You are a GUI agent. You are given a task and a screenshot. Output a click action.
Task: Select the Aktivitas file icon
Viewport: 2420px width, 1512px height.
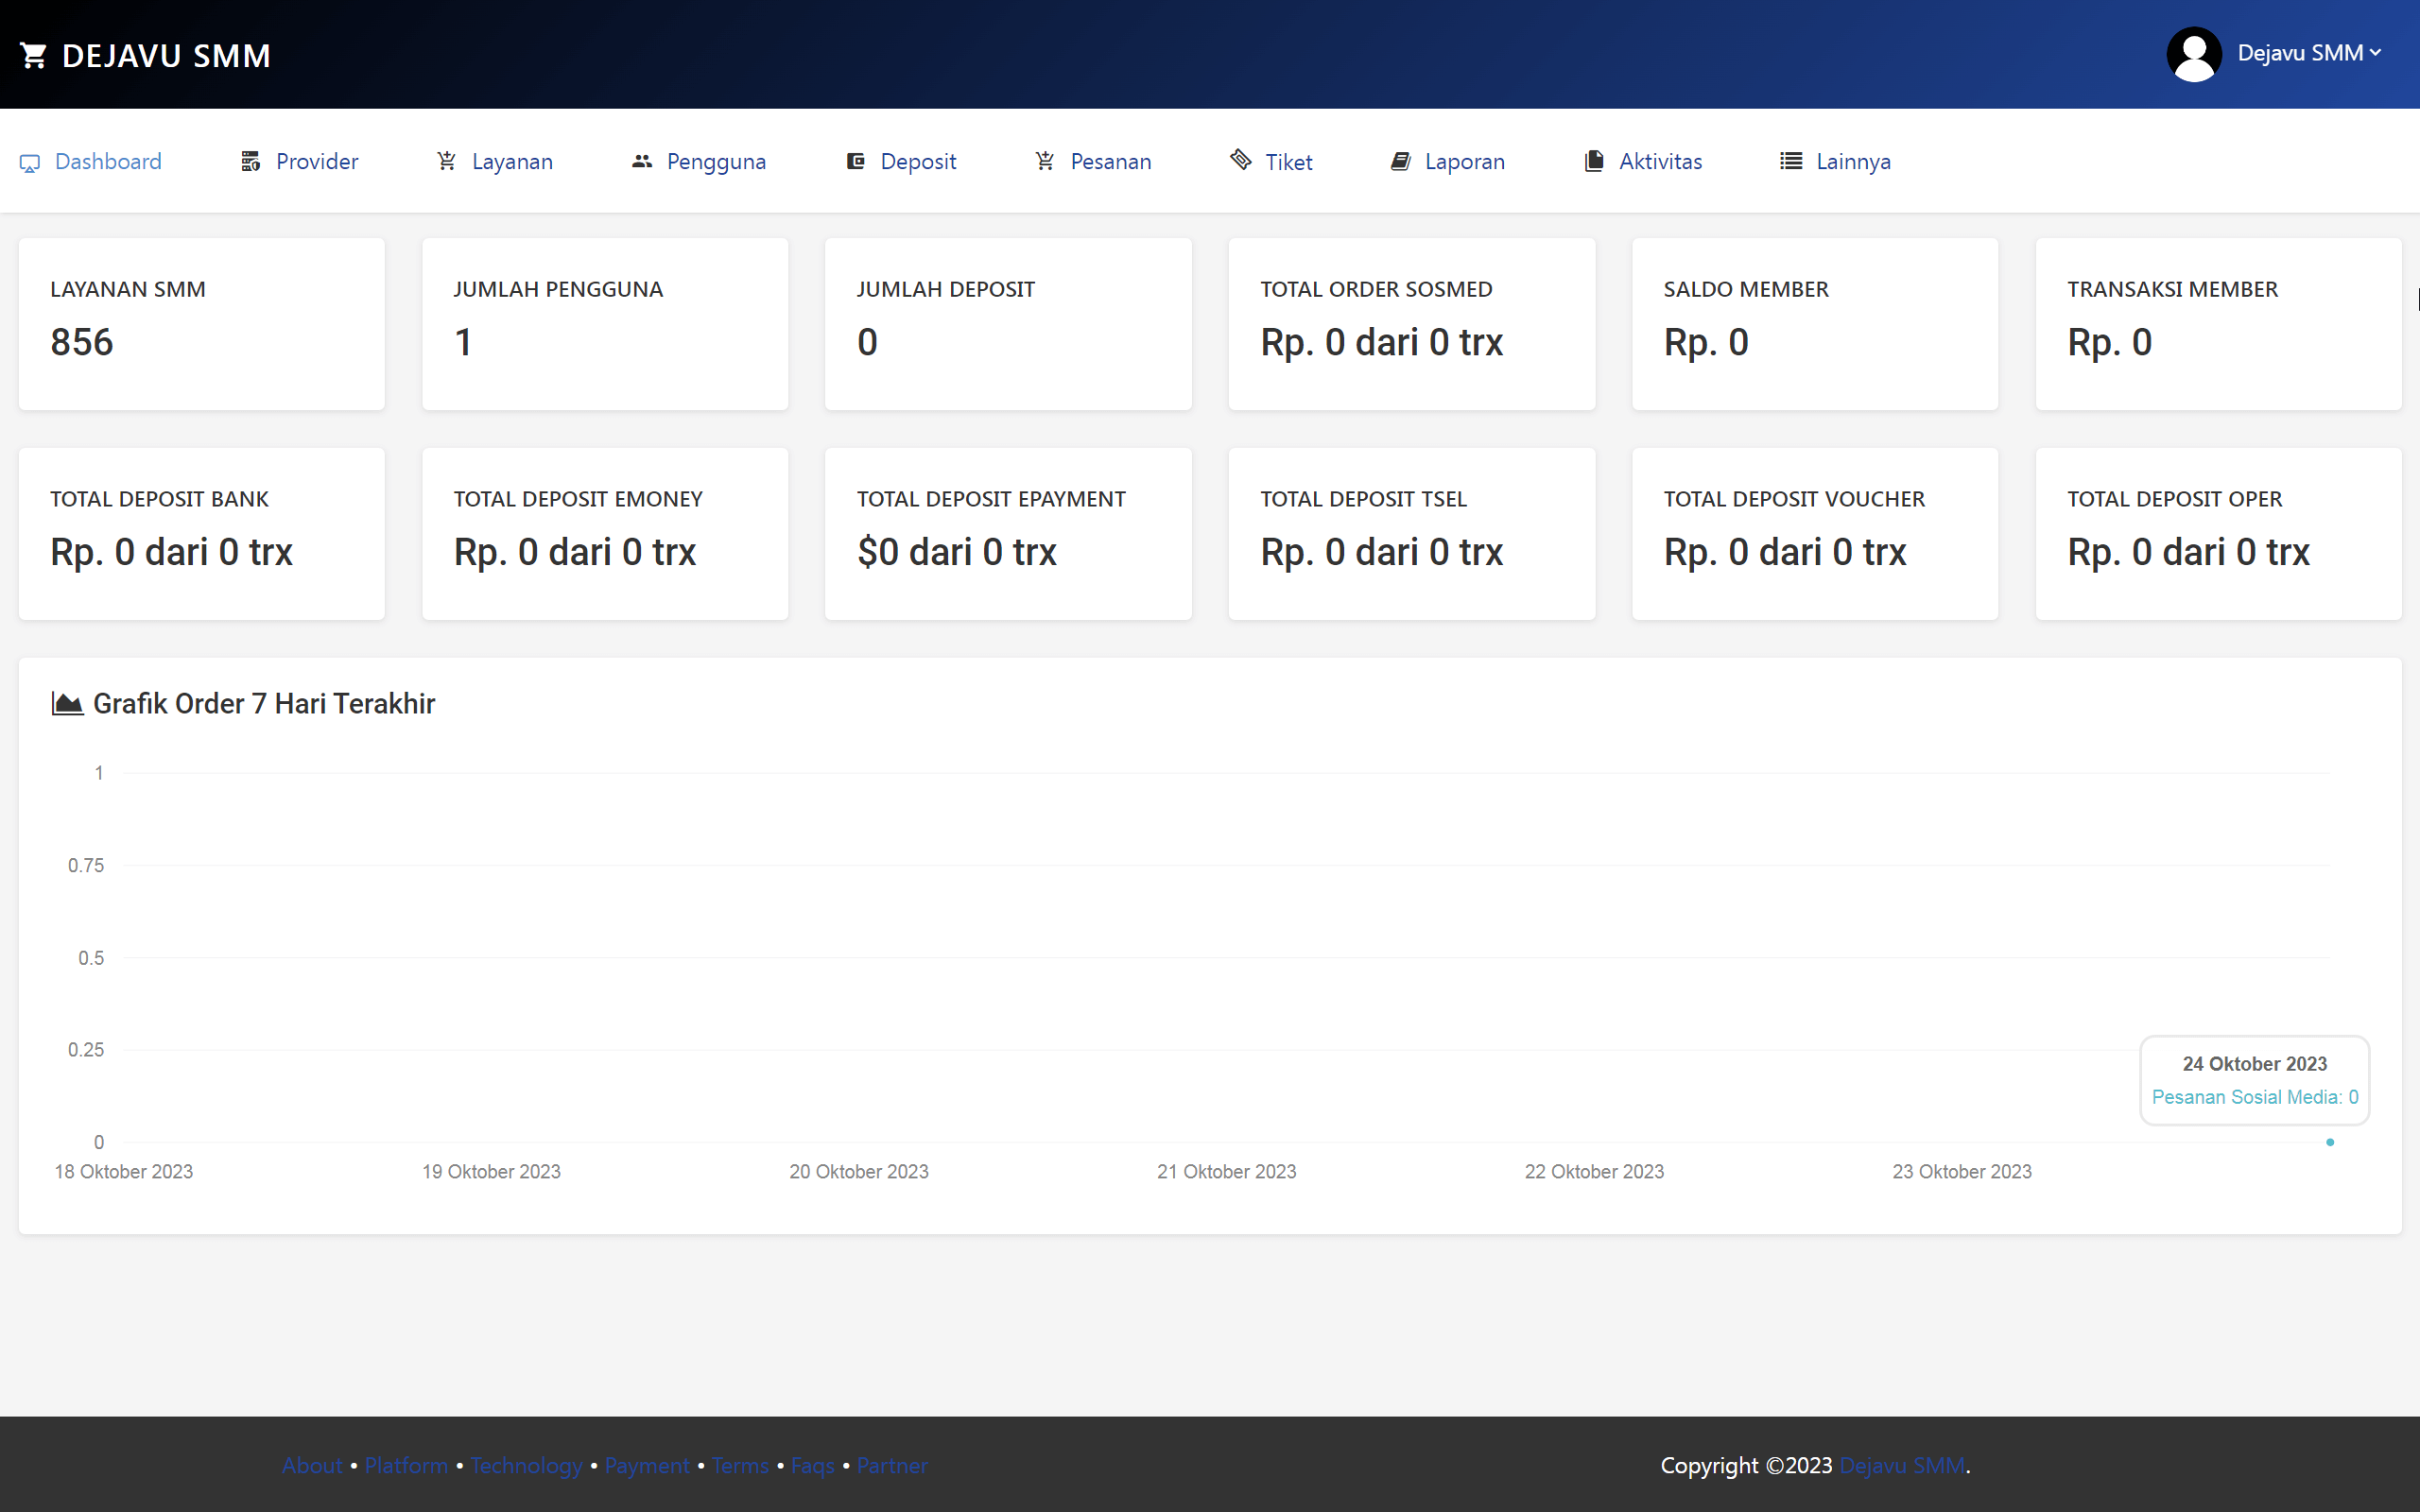coord(1592,161)
